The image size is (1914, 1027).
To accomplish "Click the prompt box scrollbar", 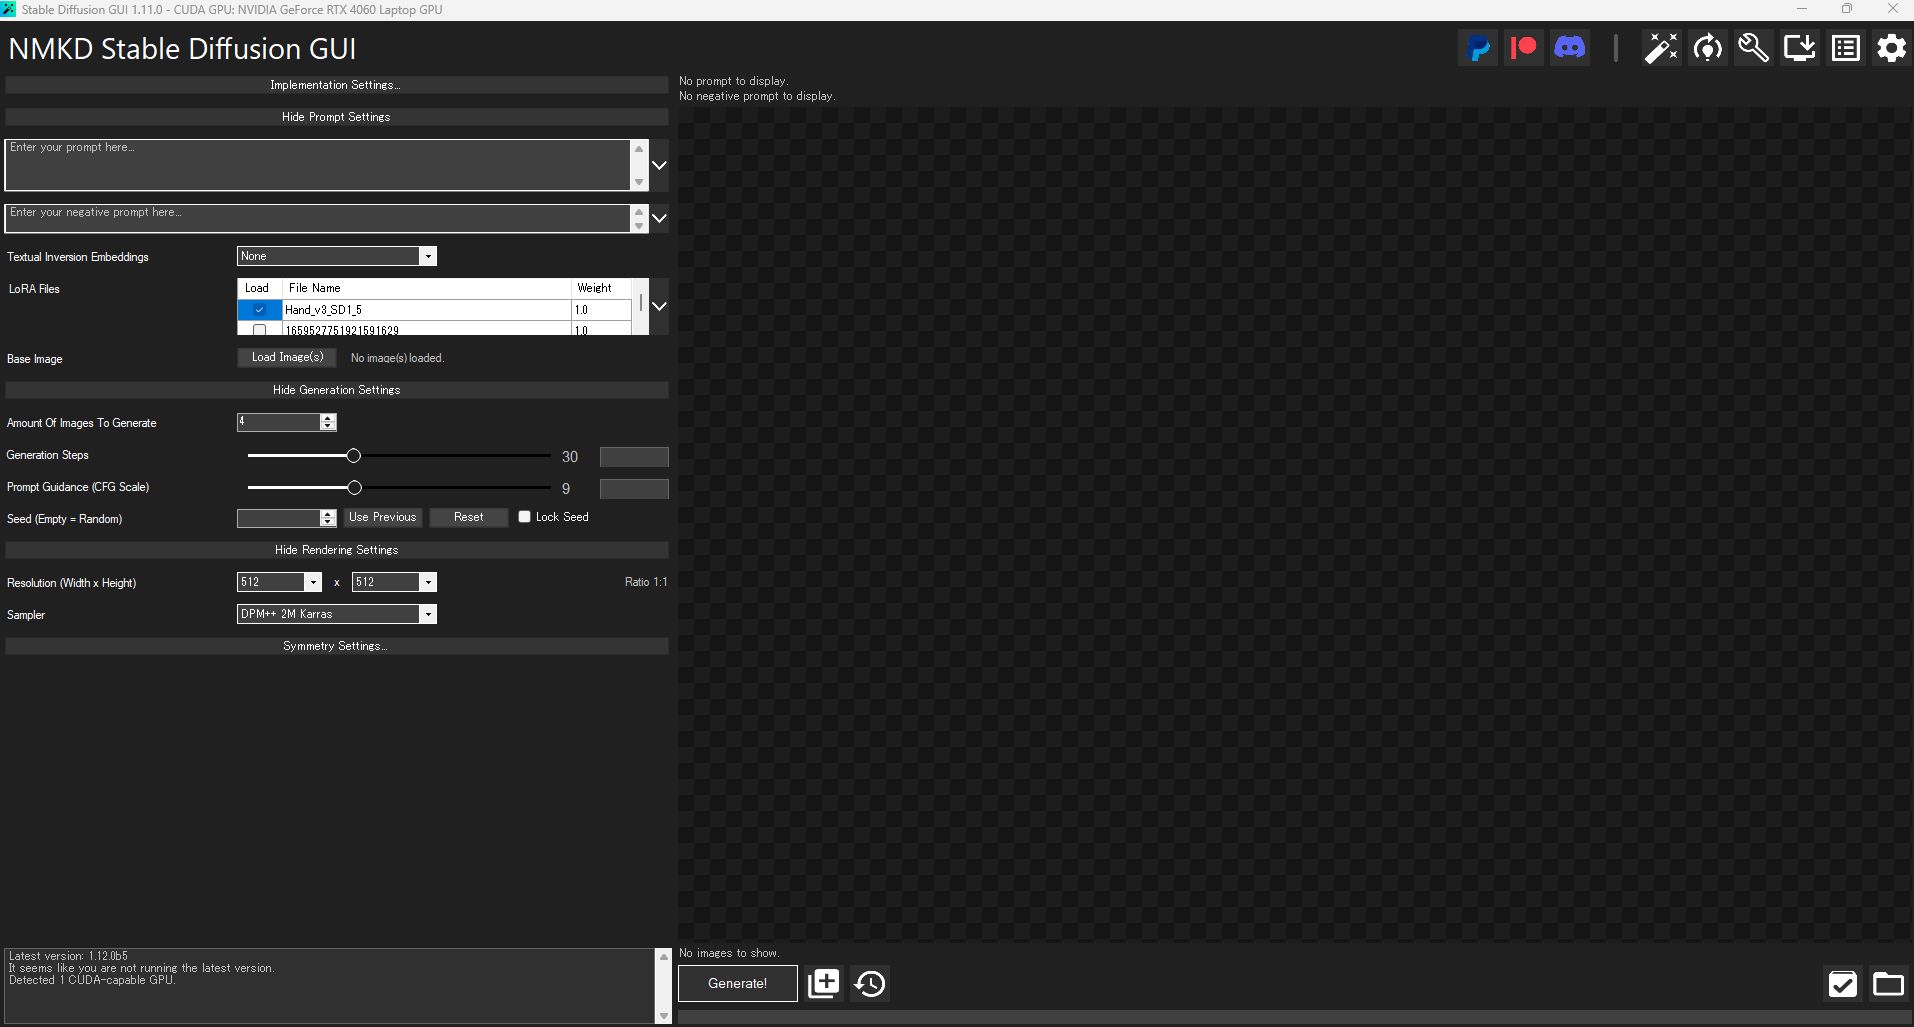I will pyautogui.click(x=639, y=165).
